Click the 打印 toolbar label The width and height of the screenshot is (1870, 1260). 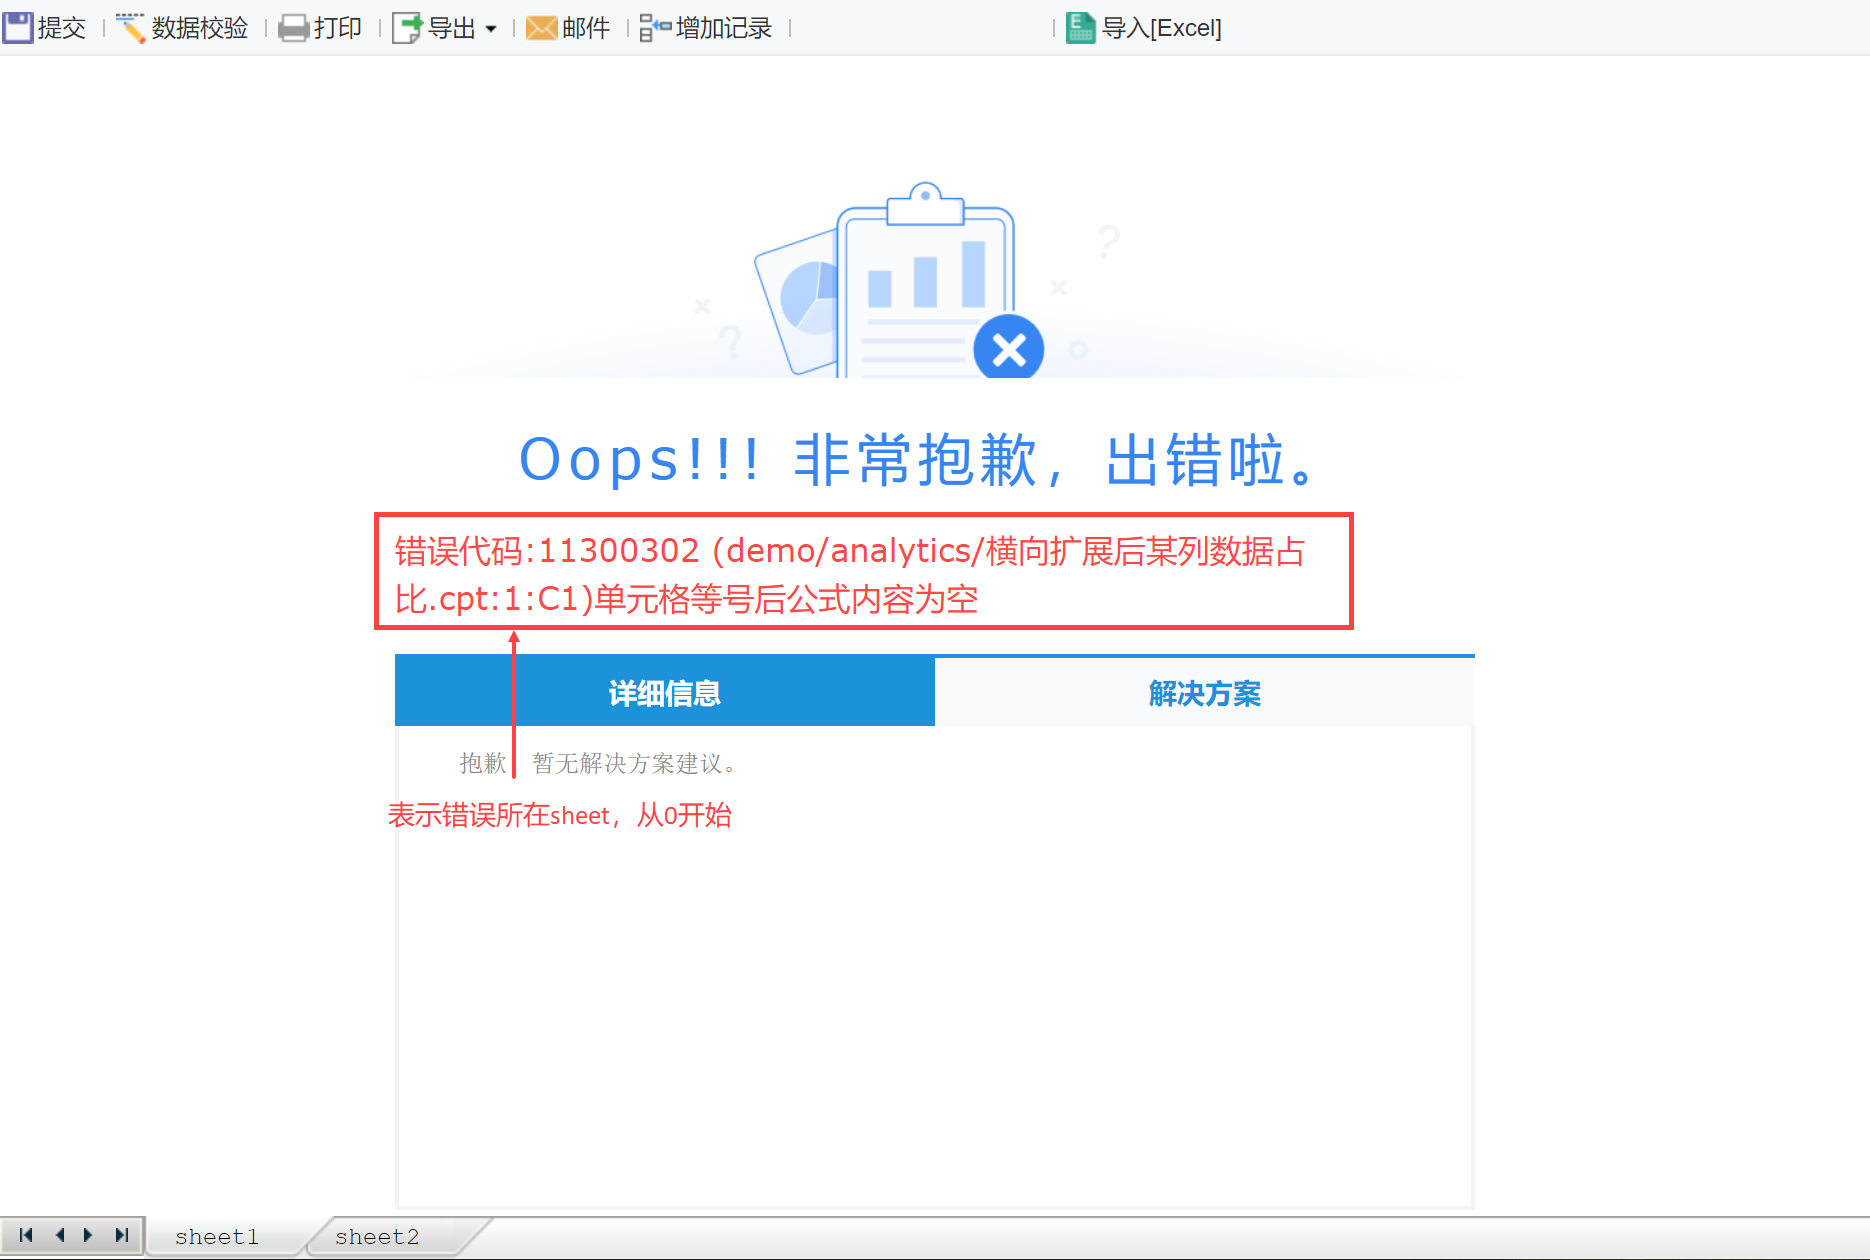point(338,28)
